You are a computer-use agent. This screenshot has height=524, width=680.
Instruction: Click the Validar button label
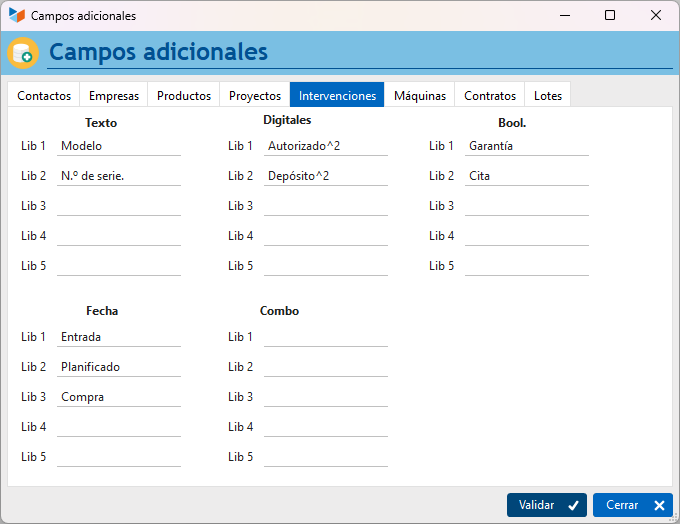[536, 505]
